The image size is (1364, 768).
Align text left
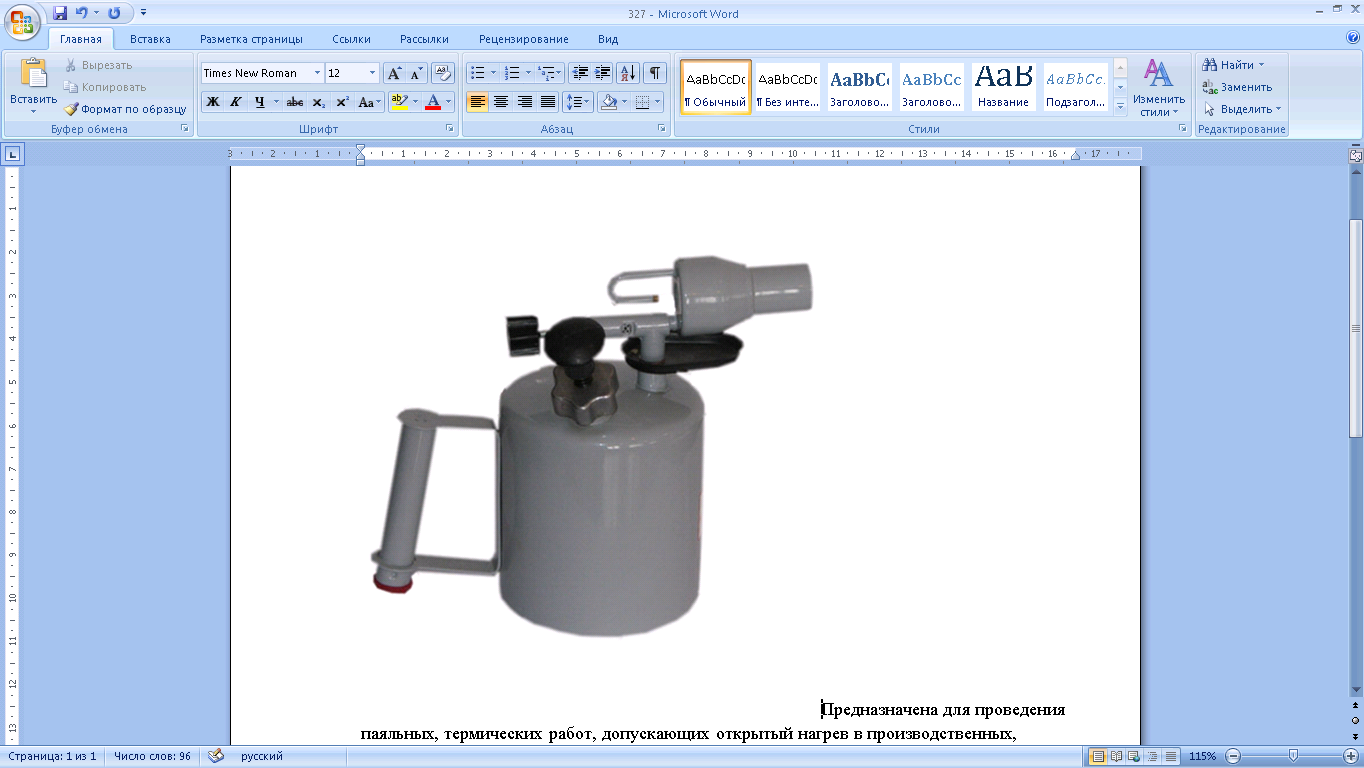pos(478,102)
